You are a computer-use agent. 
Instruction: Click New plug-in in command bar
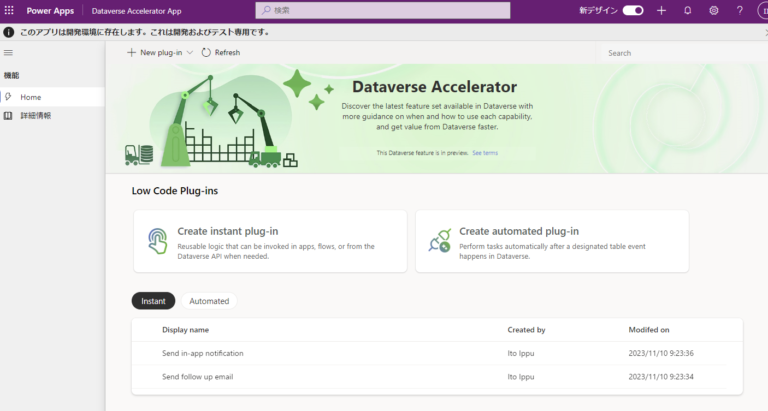tap(155, 53)
